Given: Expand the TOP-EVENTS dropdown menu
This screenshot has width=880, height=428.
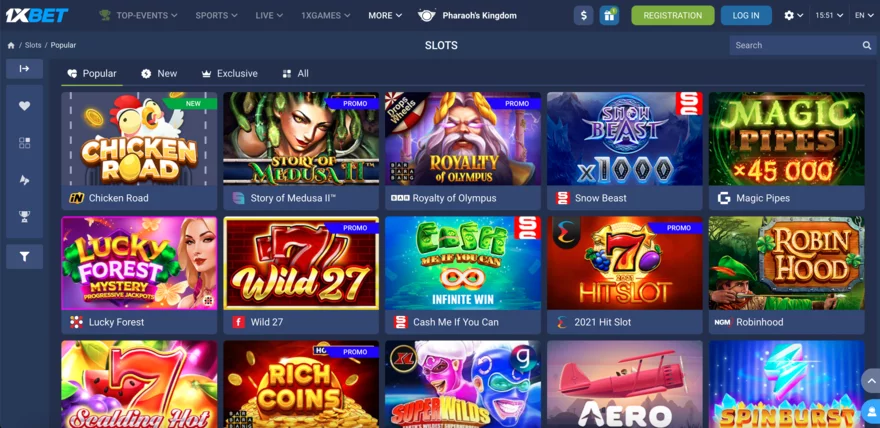Looking at the screenshot, I should [x=138, y=15].
